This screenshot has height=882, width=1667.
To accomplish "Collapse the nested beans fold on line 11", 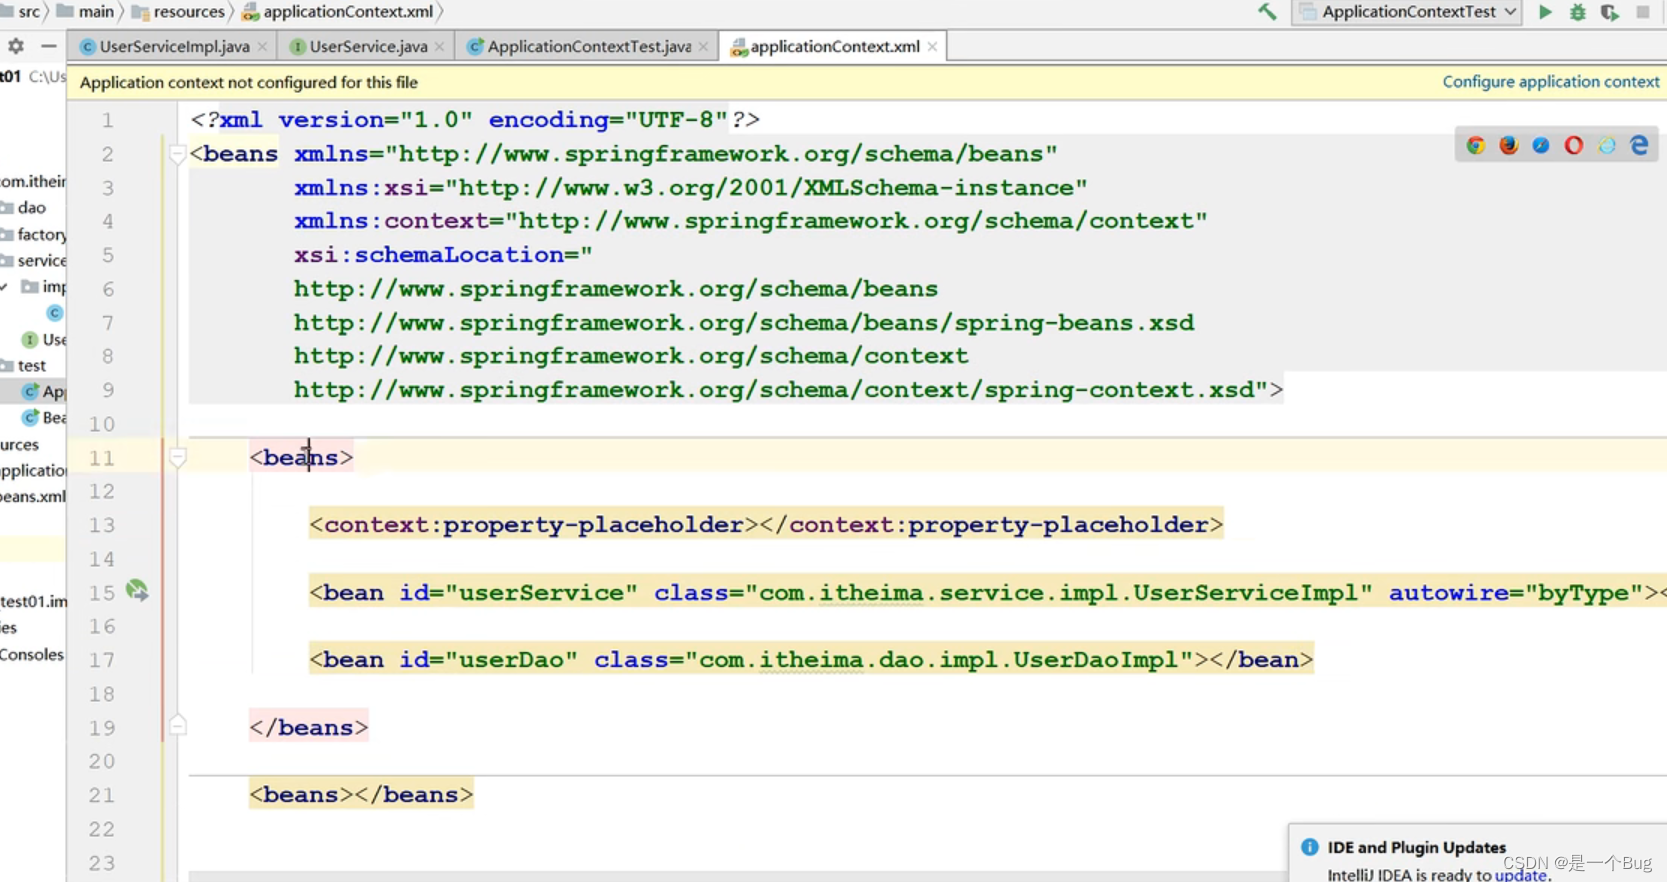I will (177, 458).
